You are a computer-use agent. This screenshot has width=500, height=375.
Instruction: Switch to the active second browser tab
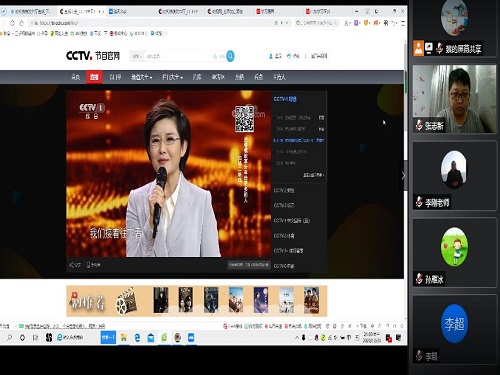click(x=82, y=11)
